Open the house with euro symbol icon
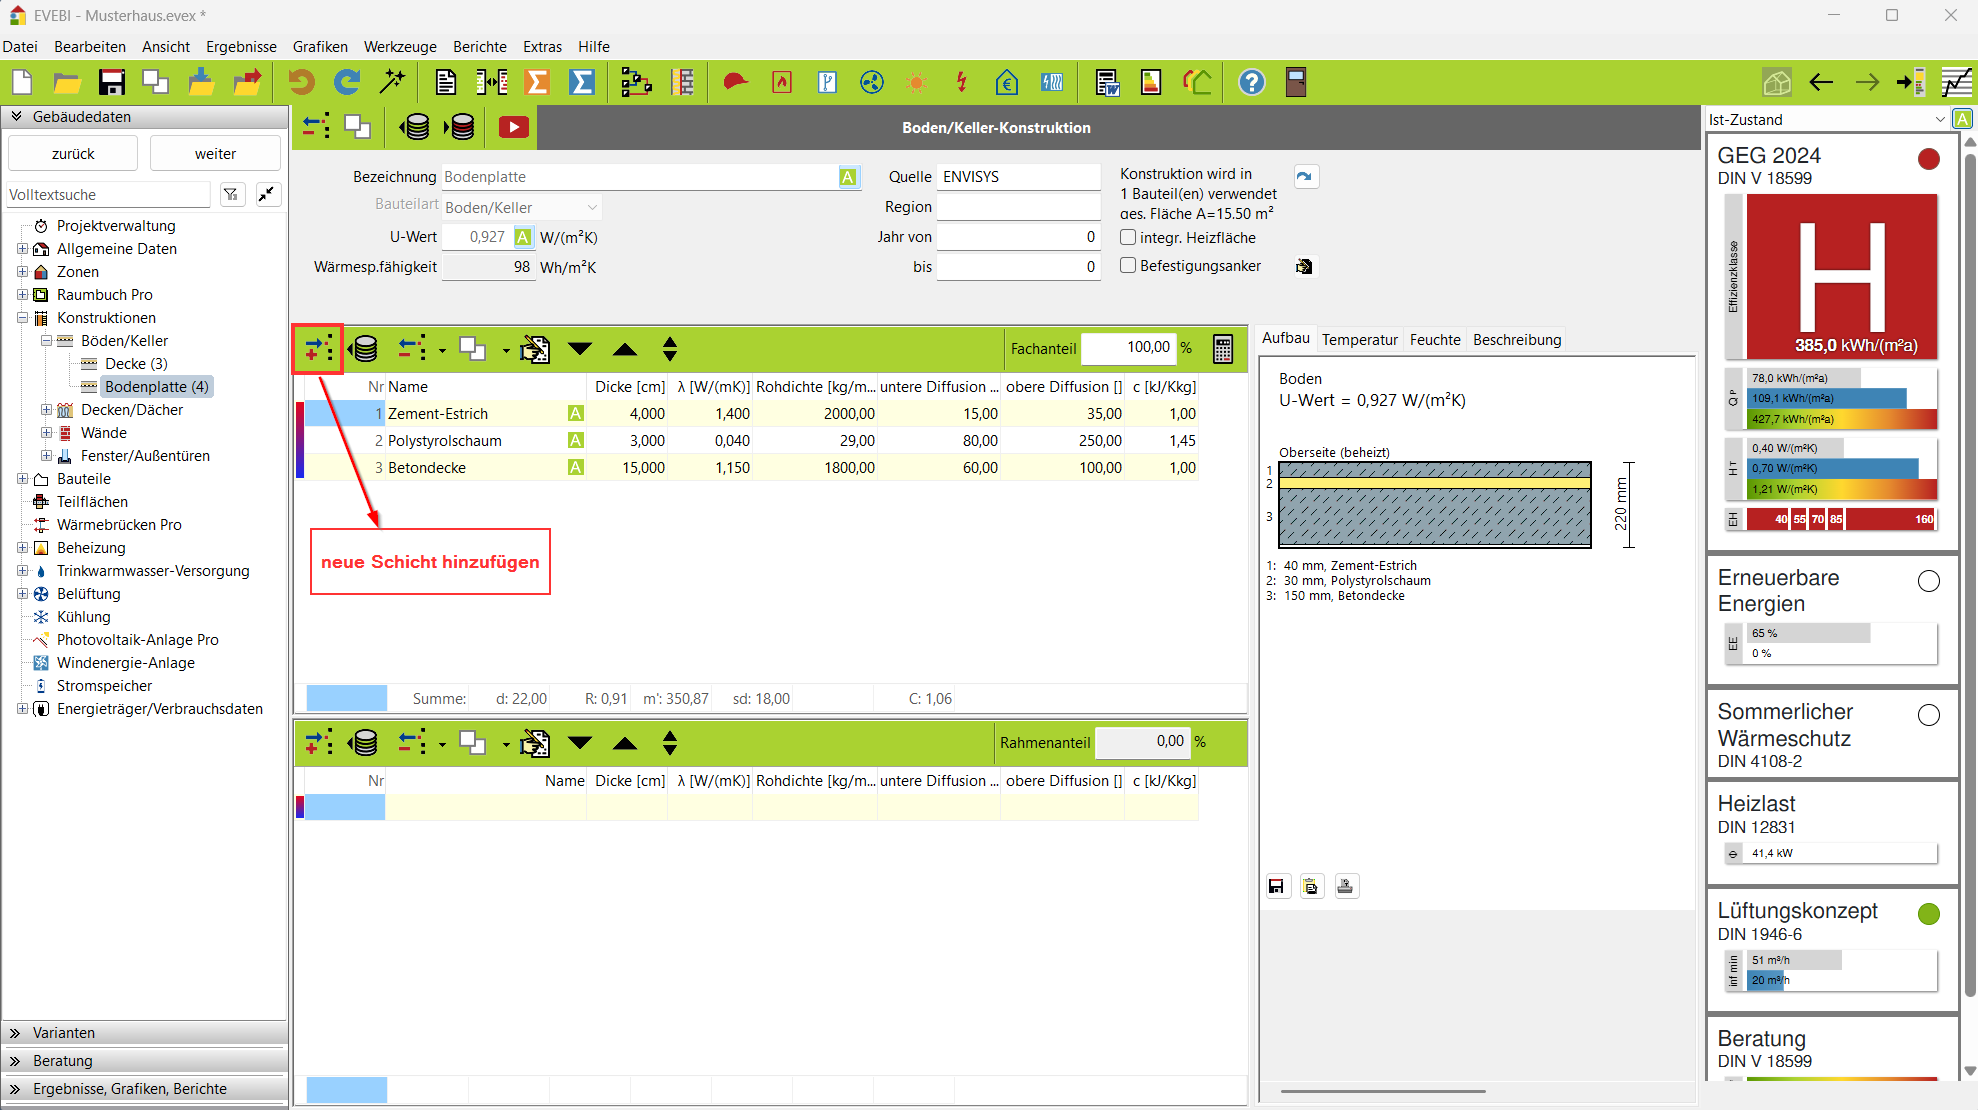Screen dimensions: 1978x1110 pyautogui.click(x=1007, y=83)
